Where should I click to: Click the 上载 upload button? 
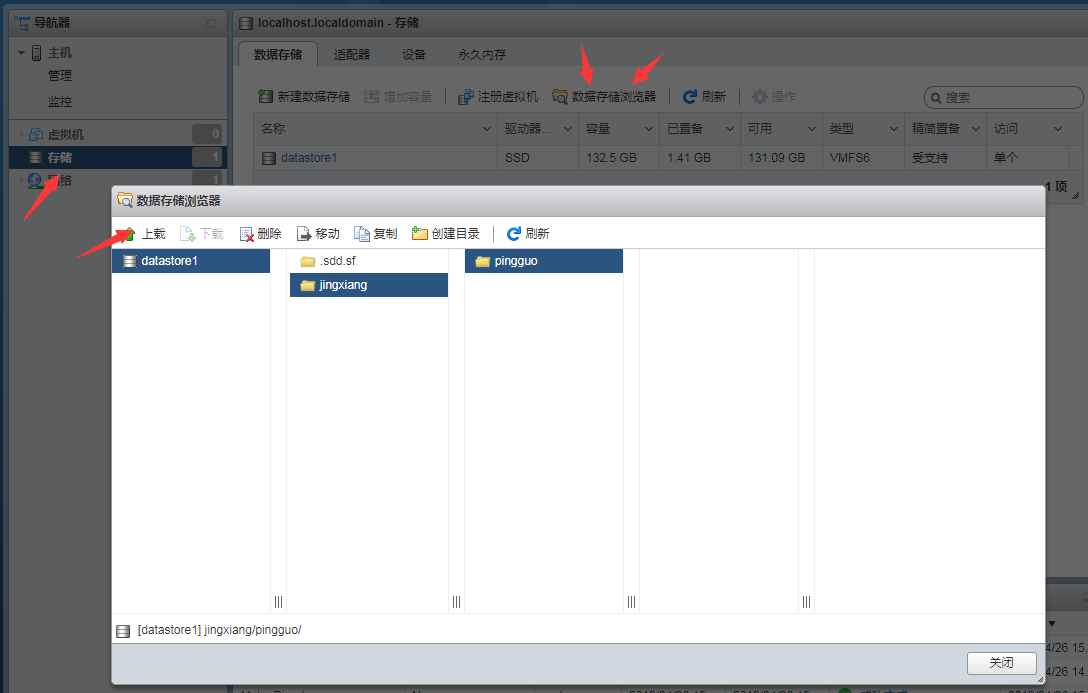[x=144, y=234]
